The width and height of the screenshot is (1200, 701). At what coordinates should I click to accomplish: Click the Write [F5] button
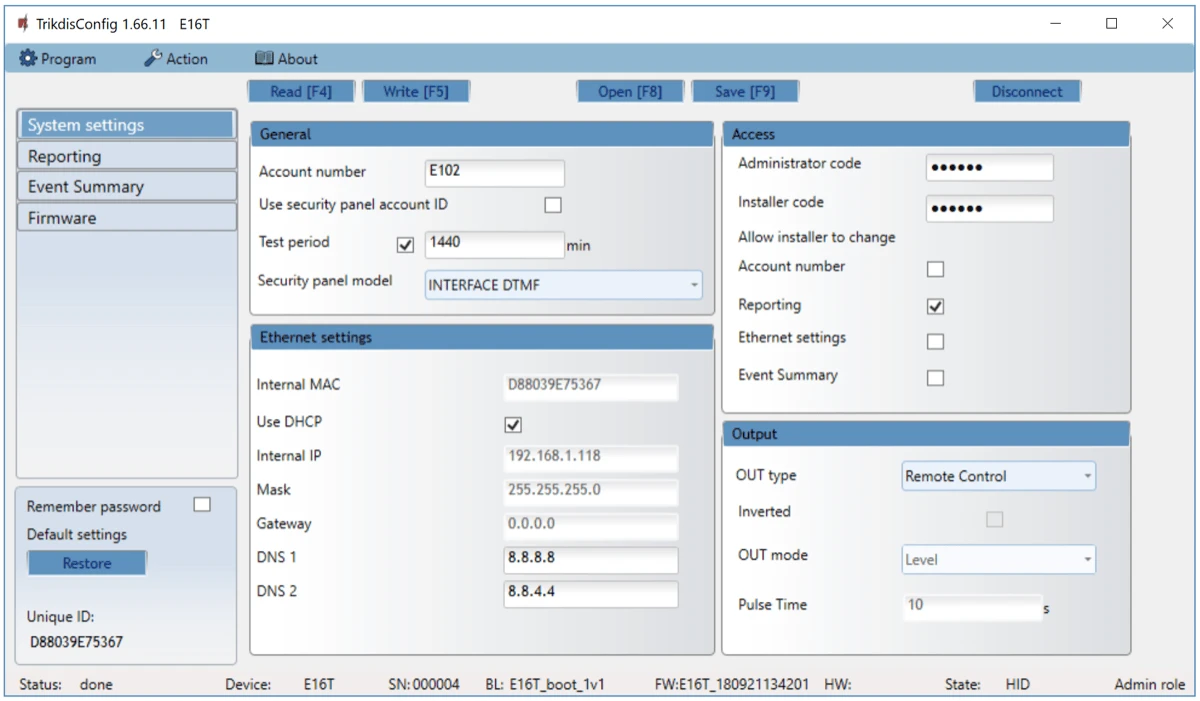coord(415,91)
